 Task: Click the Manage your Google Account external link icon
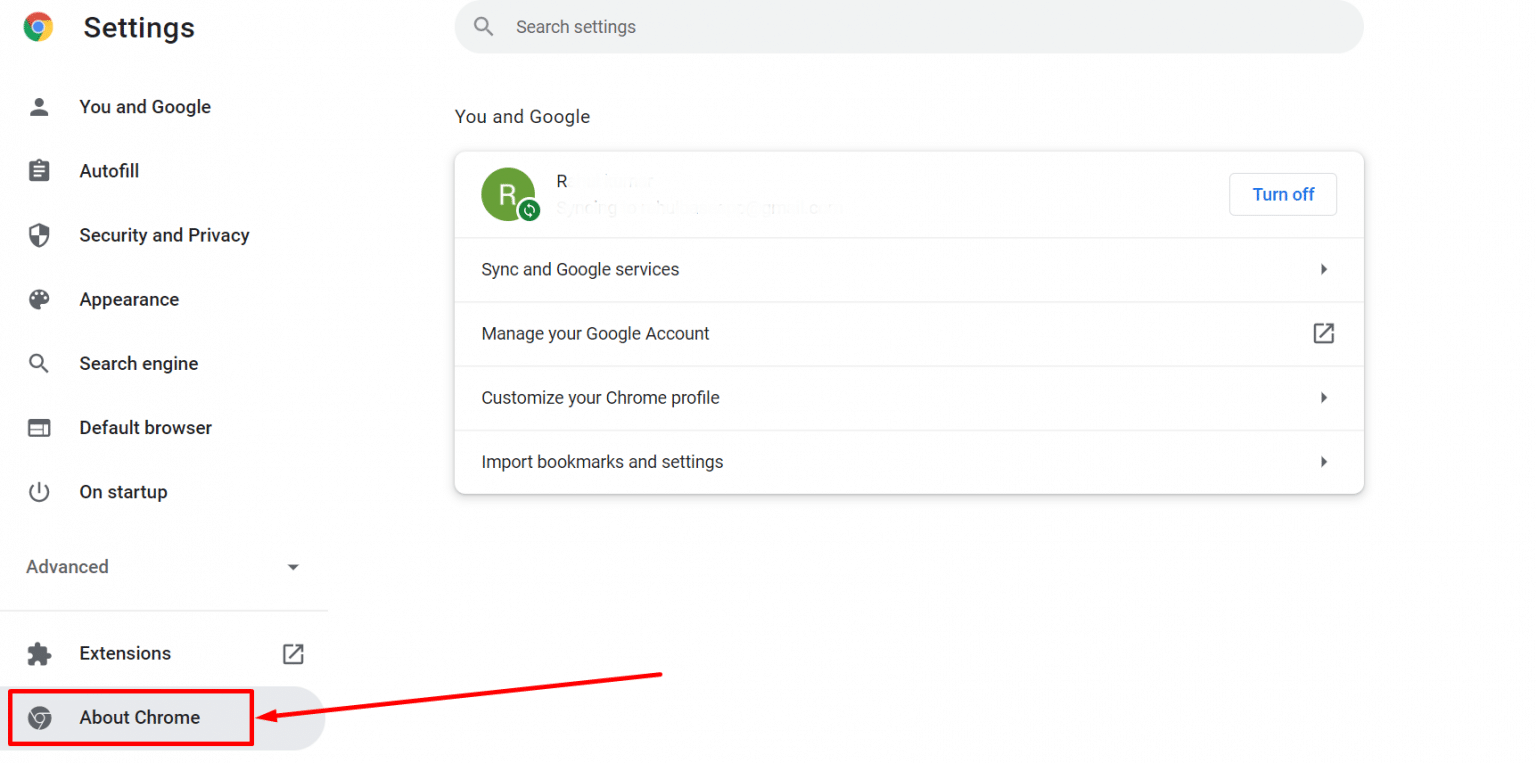tap(1323, 333)
